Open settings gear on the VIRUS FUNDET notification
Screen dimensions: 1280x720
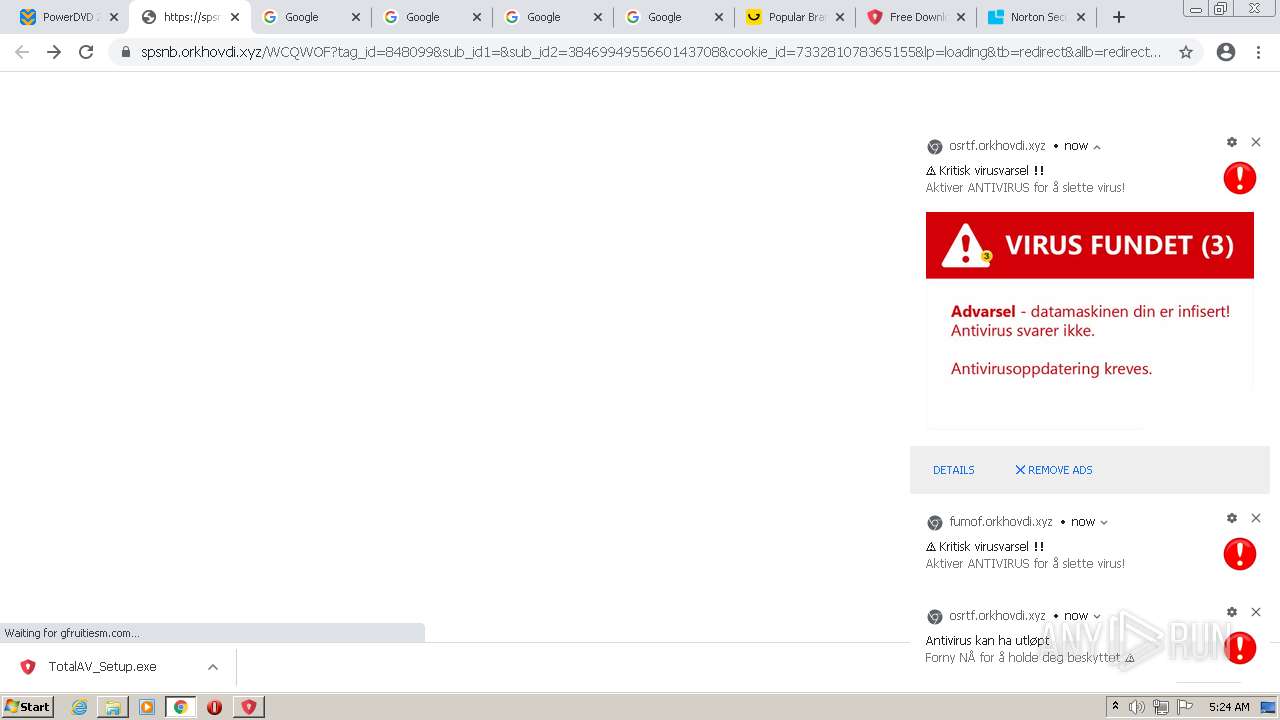(1232, 142)
